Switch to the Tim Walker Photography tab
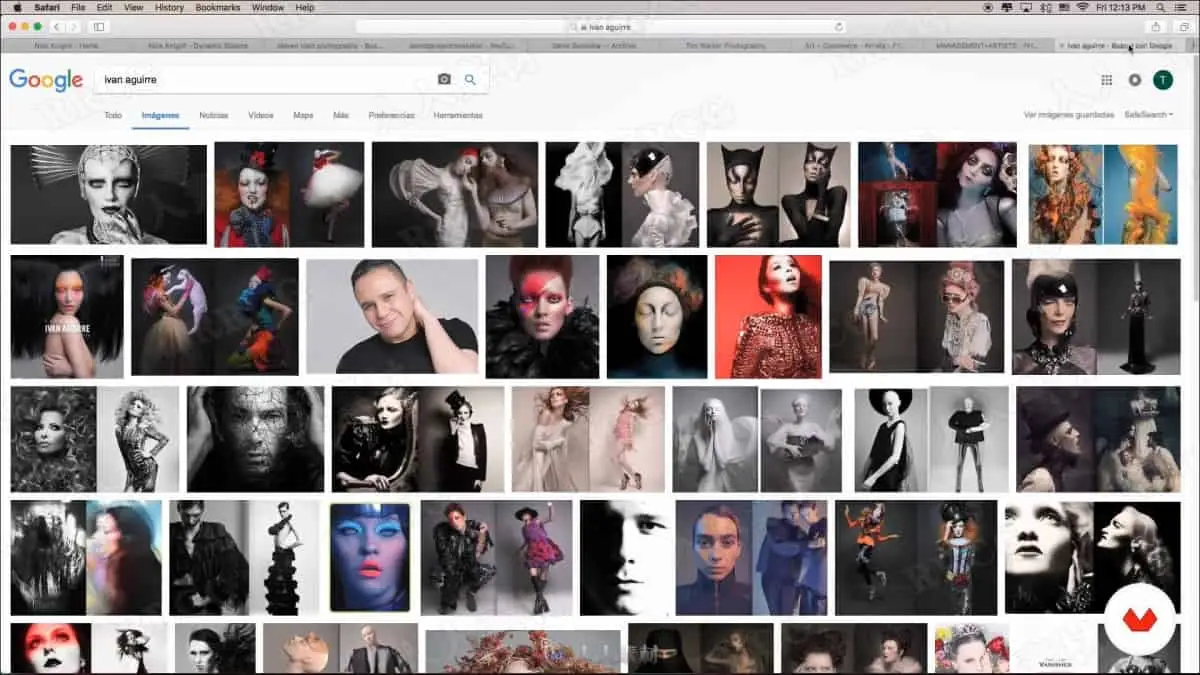The height and width of the screenshot is (675, 1200). [726, 45]
